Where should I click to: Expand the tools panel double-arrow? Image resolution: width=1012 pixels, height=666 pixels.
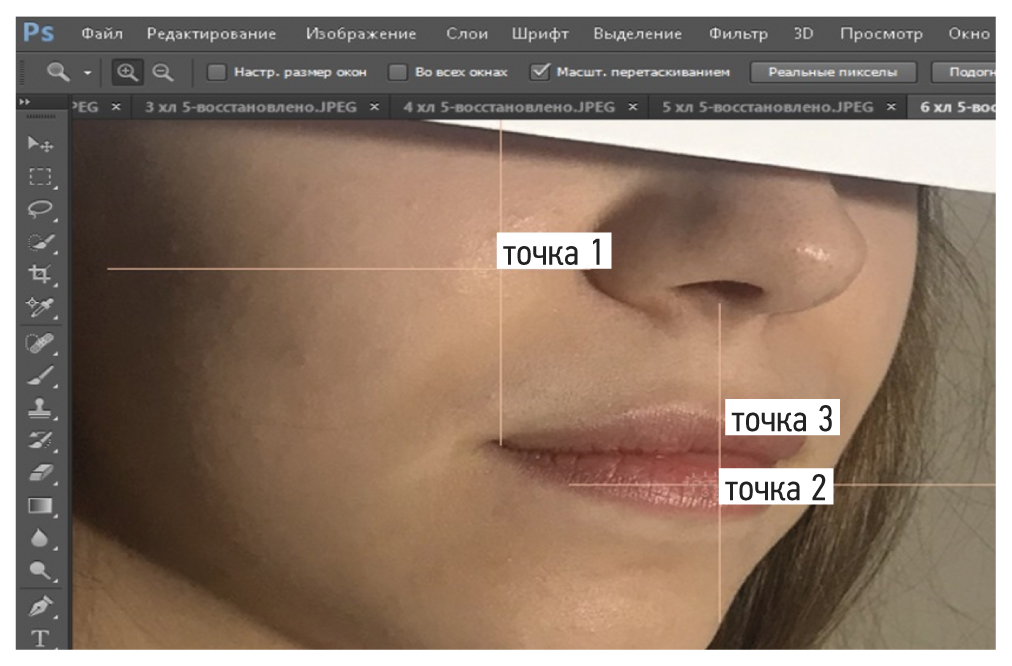[25, 102]
